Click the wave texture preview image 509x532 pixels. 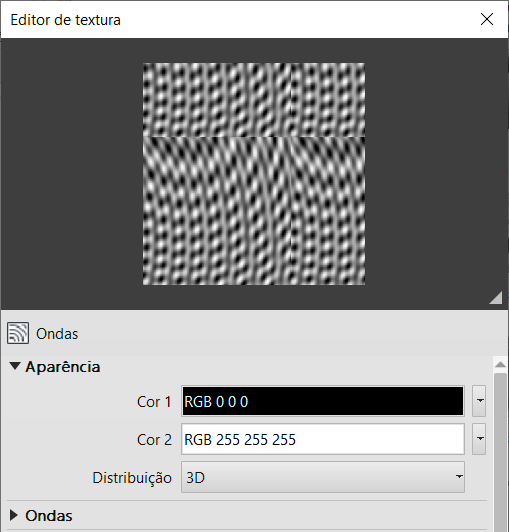(254, 174)
